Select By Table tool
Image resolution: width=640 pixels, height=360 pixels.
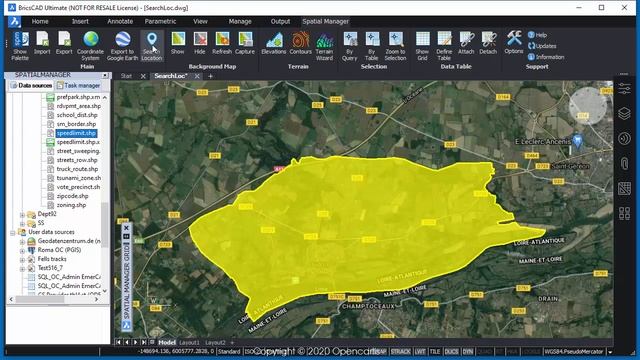[372, 40]
